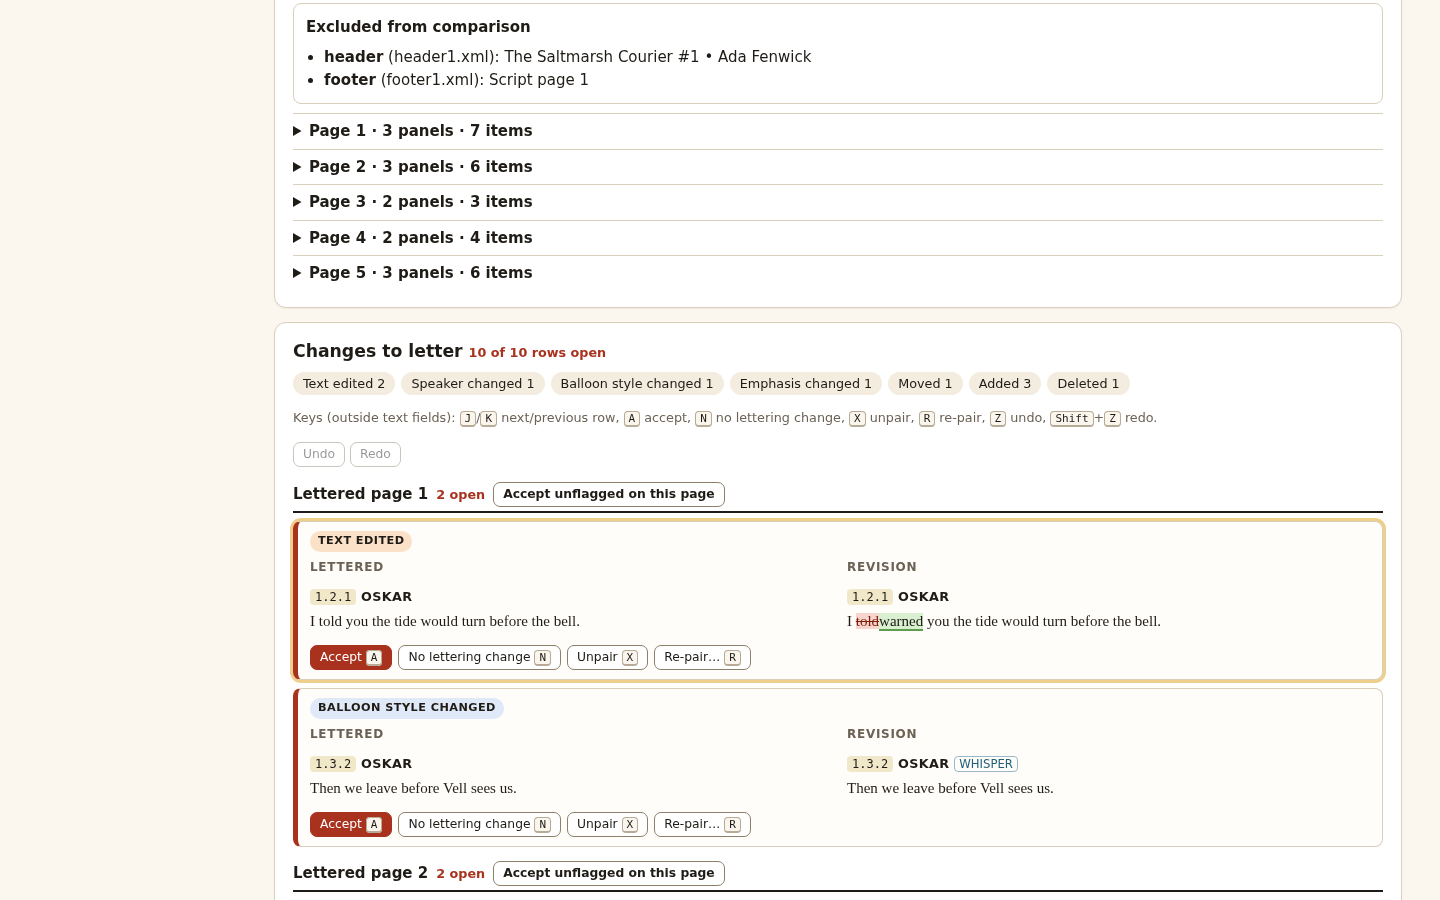The height and width of the screenshot is (900, 1440).
Task: Re-pair the Text Edited row 1.2.1
Action: pyautogui.click(x=702, y=657)
